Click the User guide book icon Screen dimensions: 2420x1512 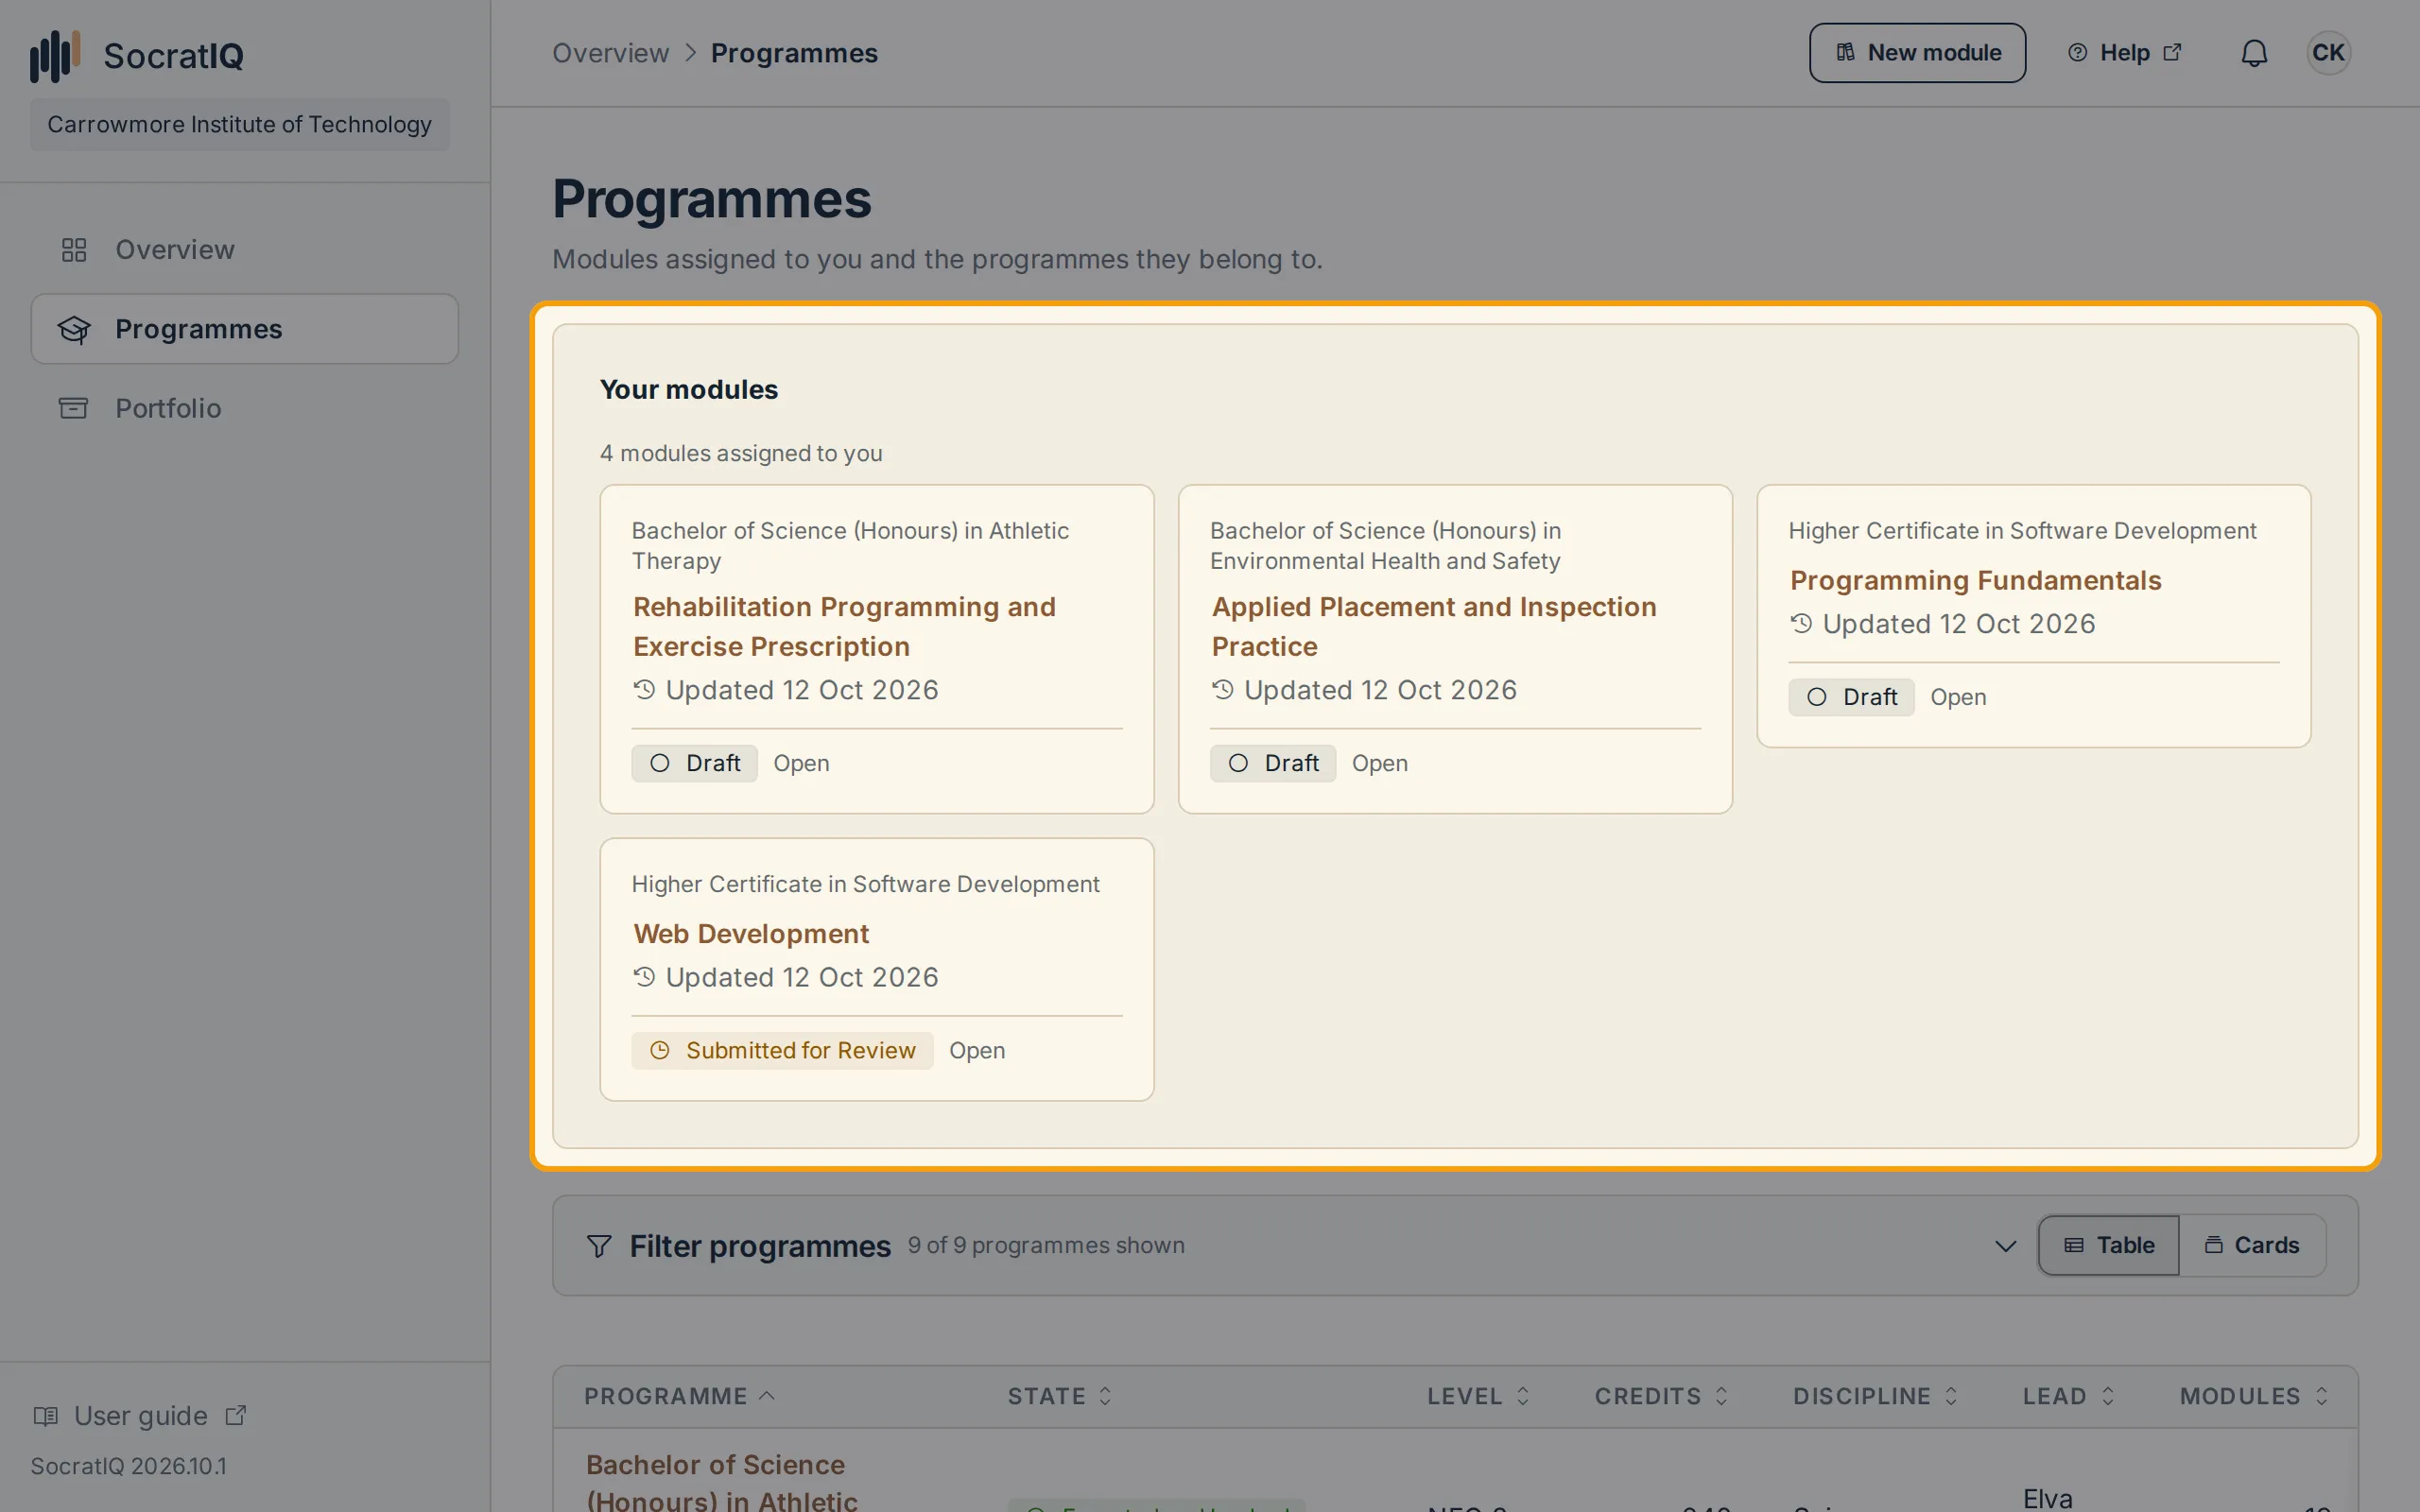pos(46,1416)
